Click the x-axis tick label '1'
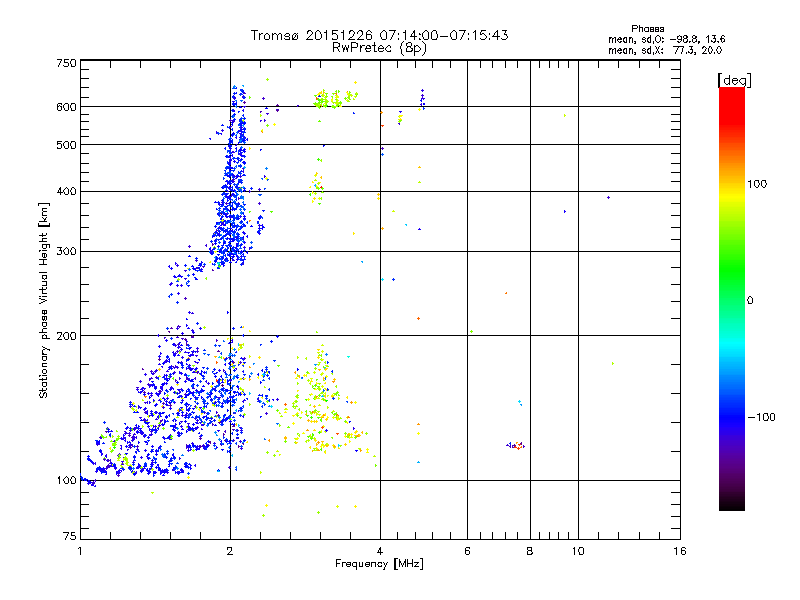The image size is (800, 600). pos(80,551)
